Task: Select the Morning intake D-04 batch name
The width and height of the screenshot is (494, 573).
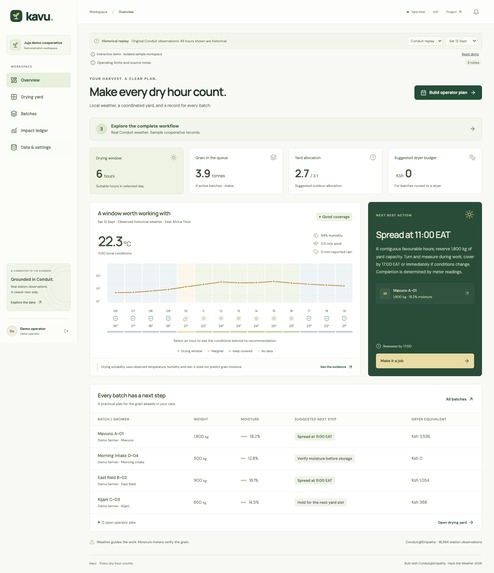Action: pyautogui.click(x=118, y=455)
